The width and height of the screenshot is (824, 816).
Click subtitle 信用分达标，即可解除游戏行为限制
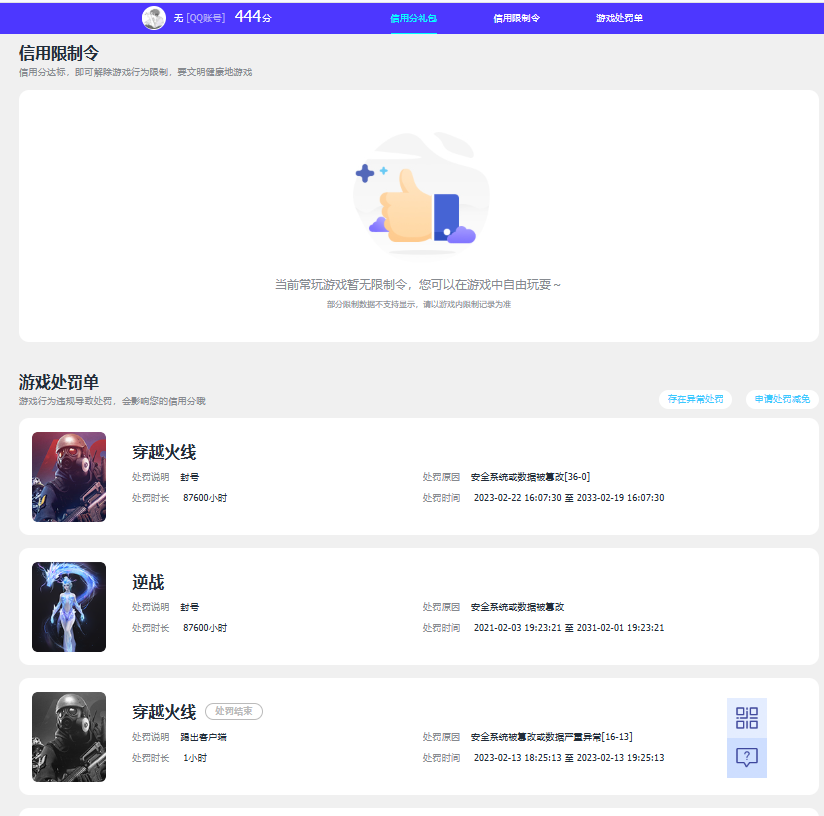pyautogui.click(x=136, y=72)
